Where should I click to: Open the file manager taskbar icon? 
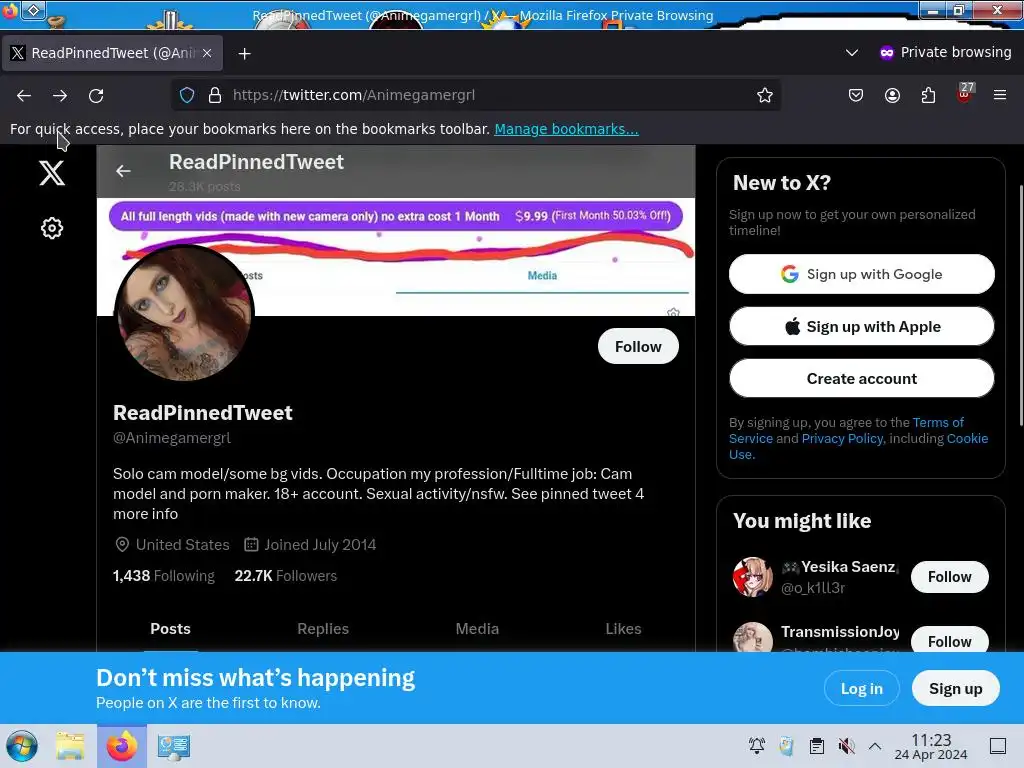[70, 746]
